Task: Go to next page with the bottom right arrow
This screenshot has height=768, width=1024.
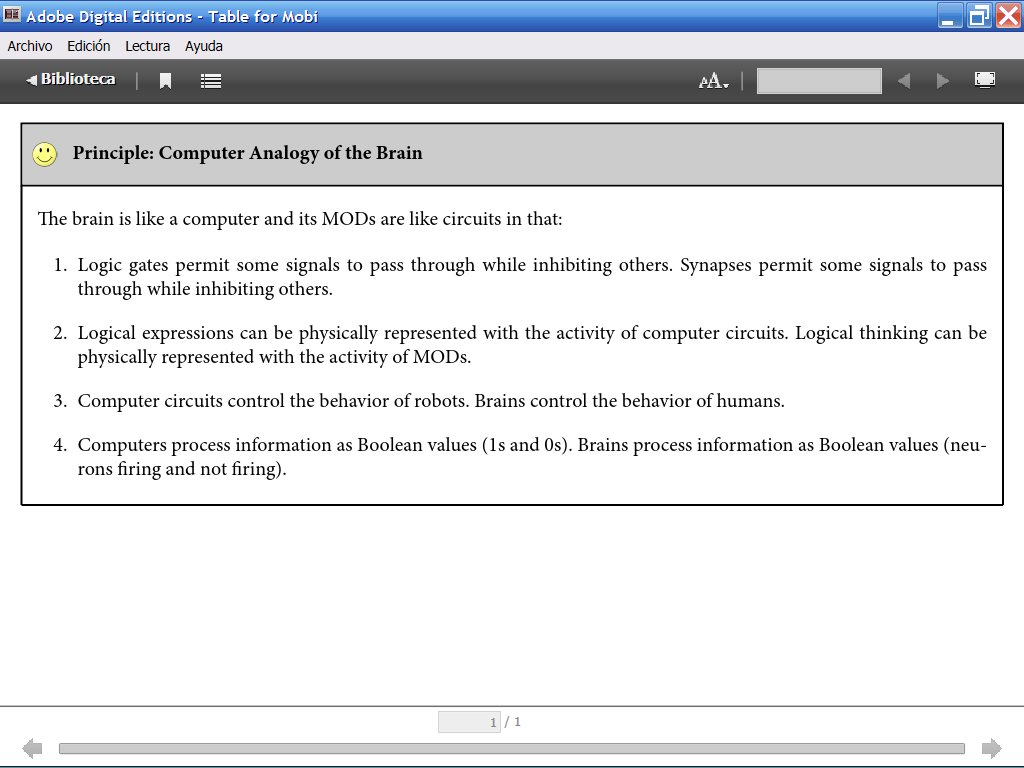Action: pyautogui.click(x=991, y=748)
